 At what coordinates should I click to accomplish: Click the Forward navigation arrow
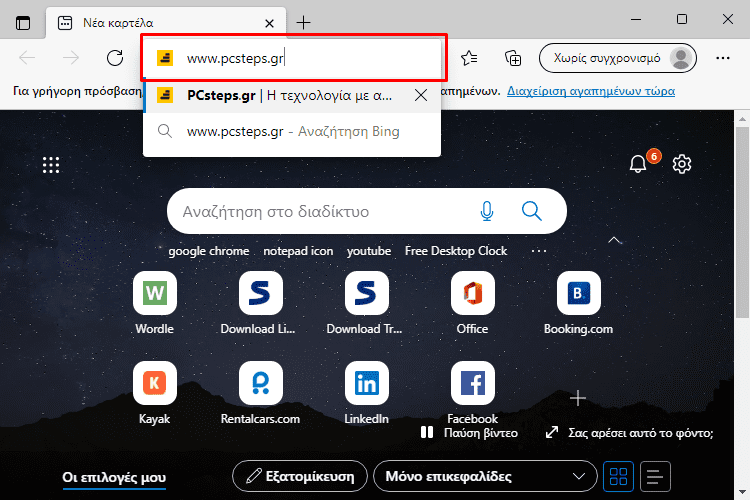click(x=71, y=58)
